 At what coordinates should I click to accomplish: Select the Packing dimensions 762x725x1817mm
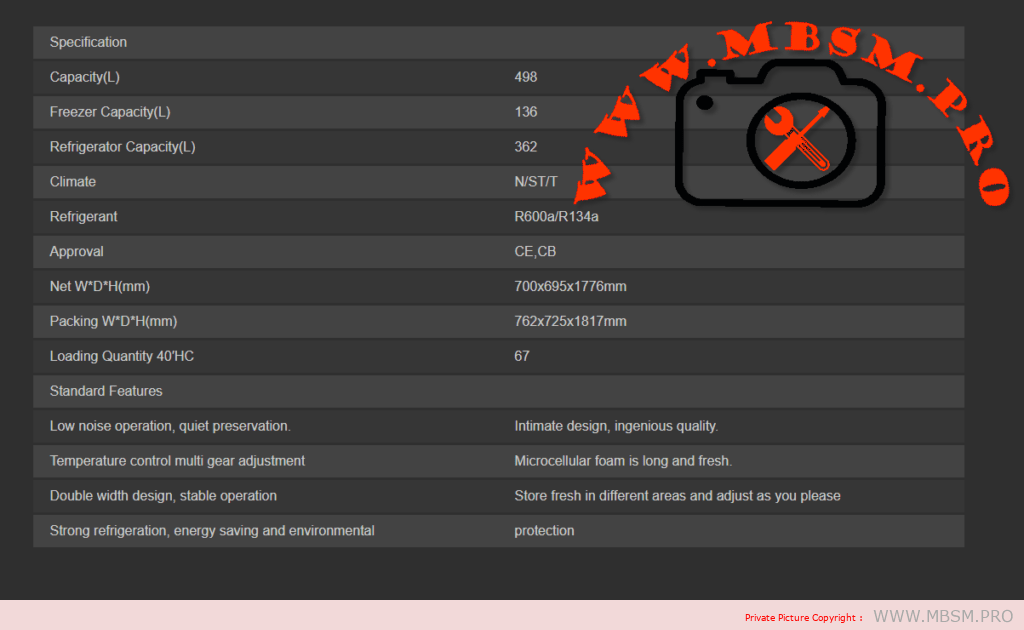click(x=570, y=321)
